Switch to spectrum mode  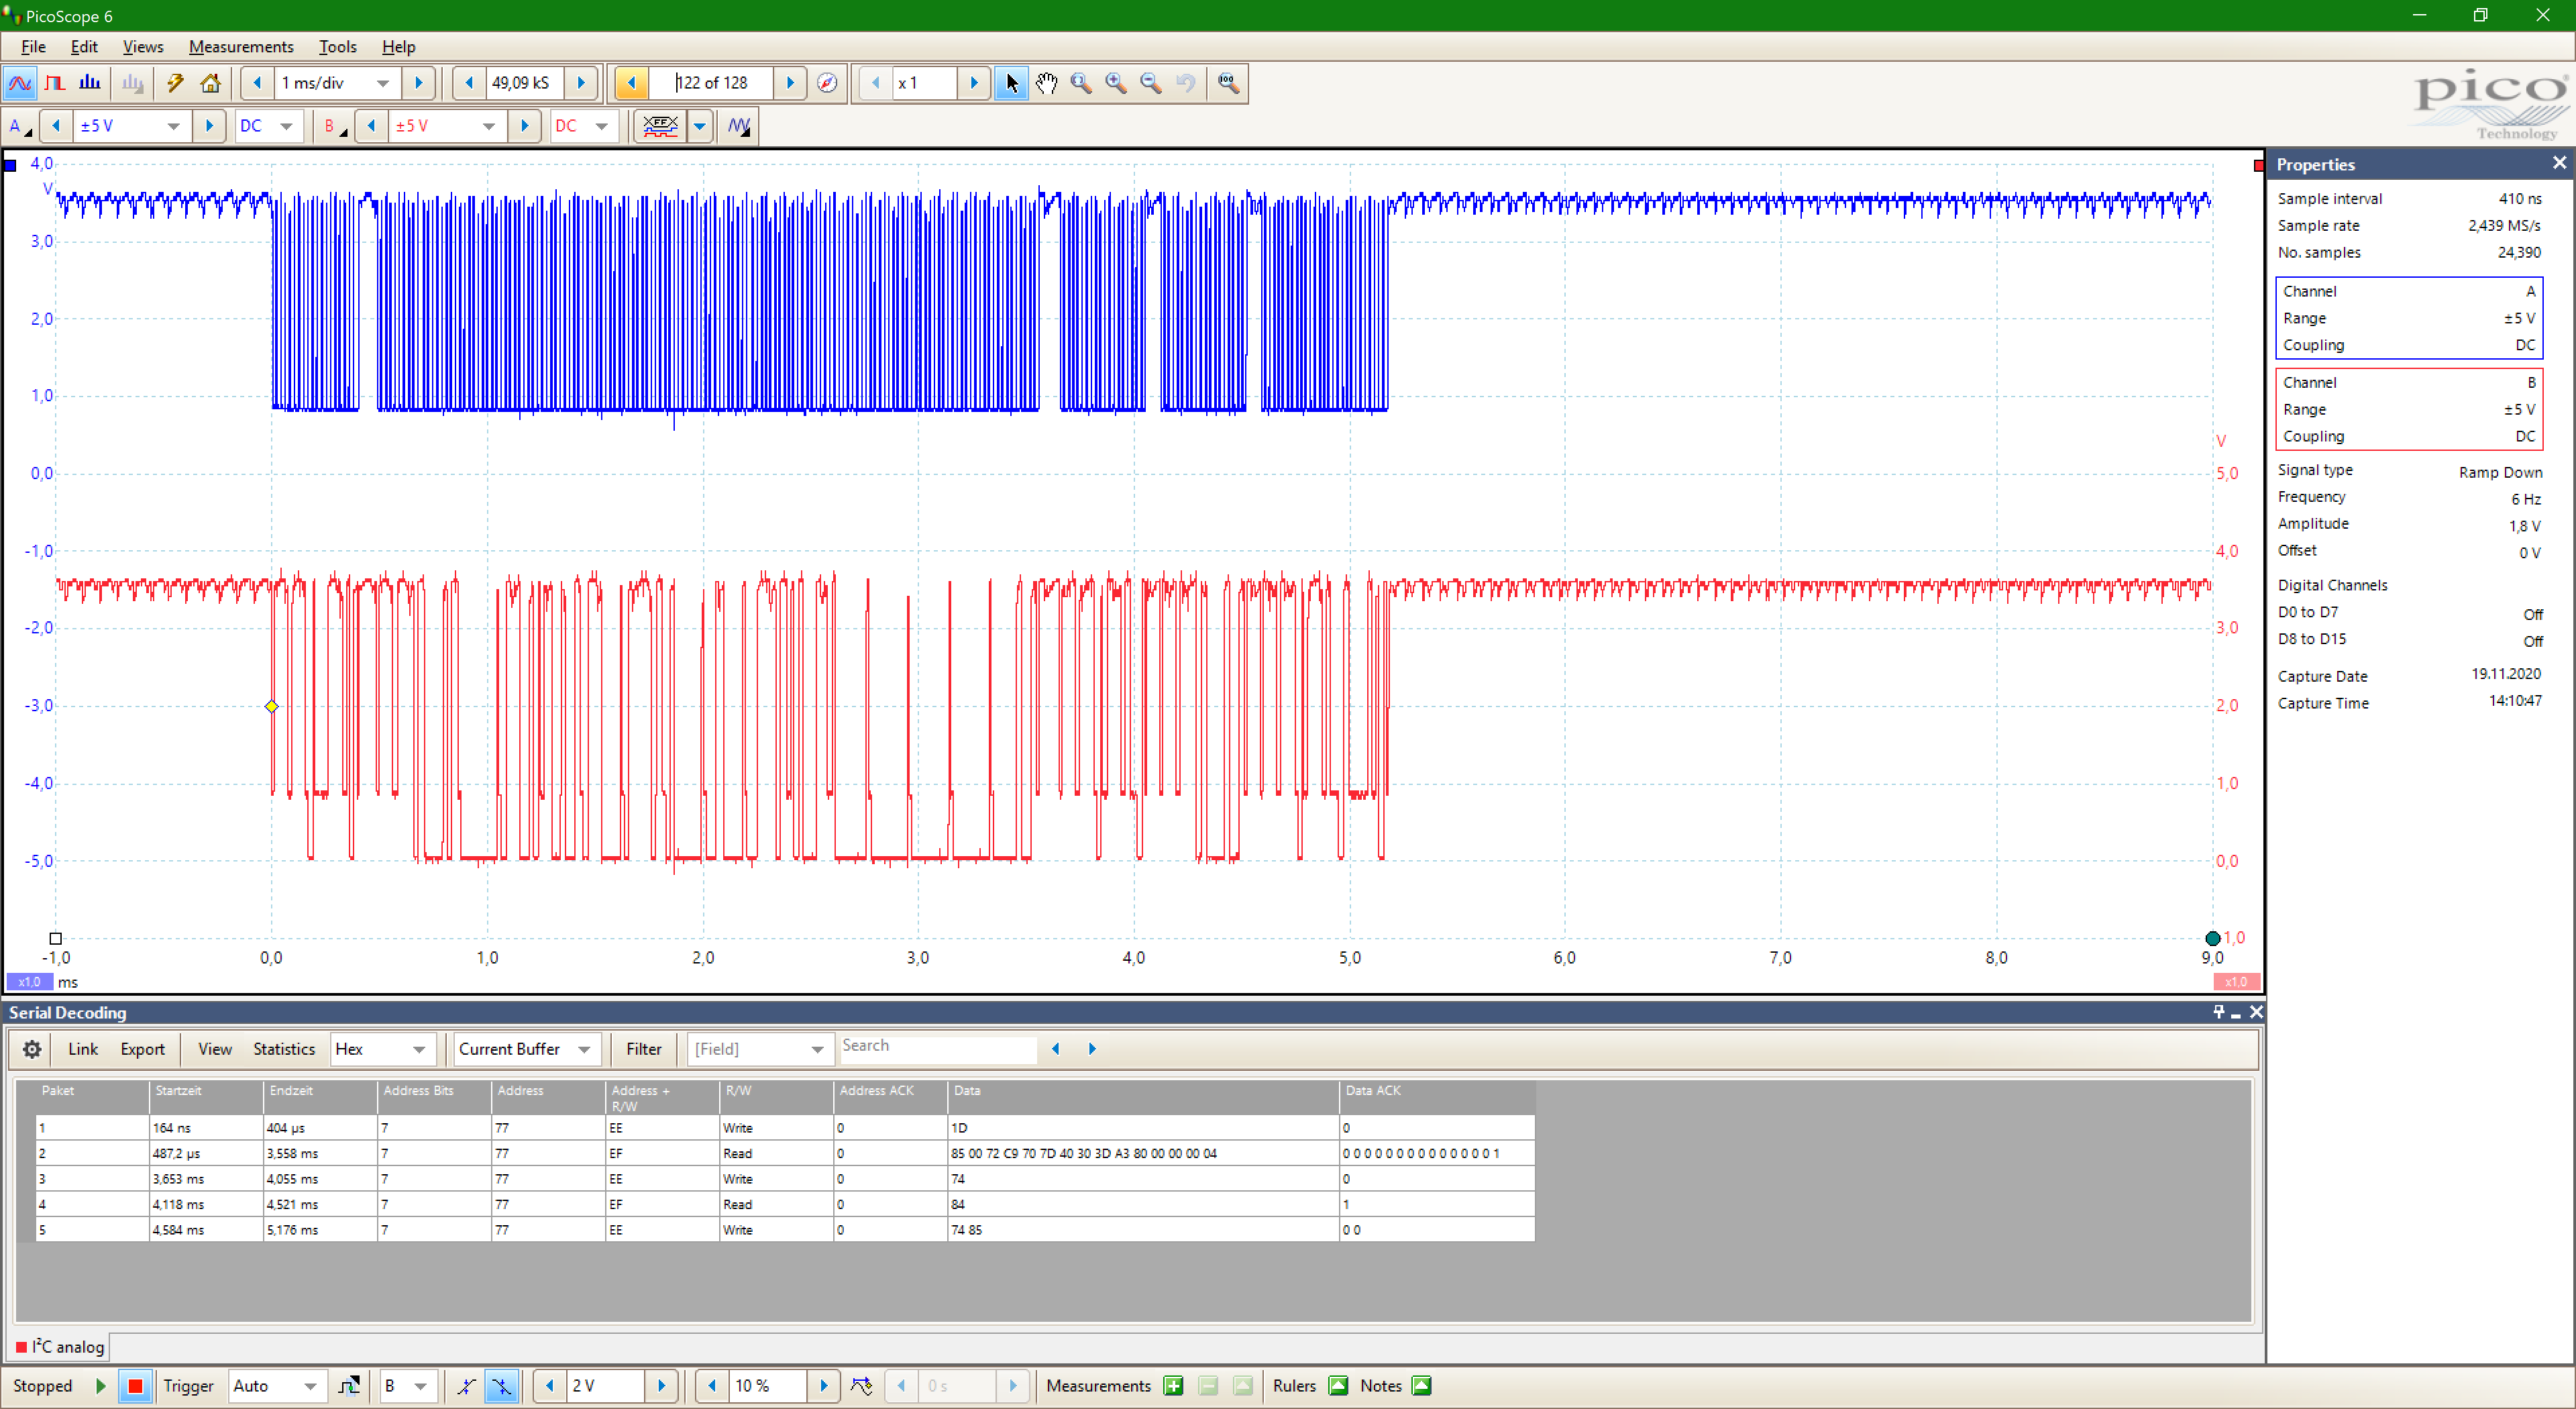coord(90,83)
